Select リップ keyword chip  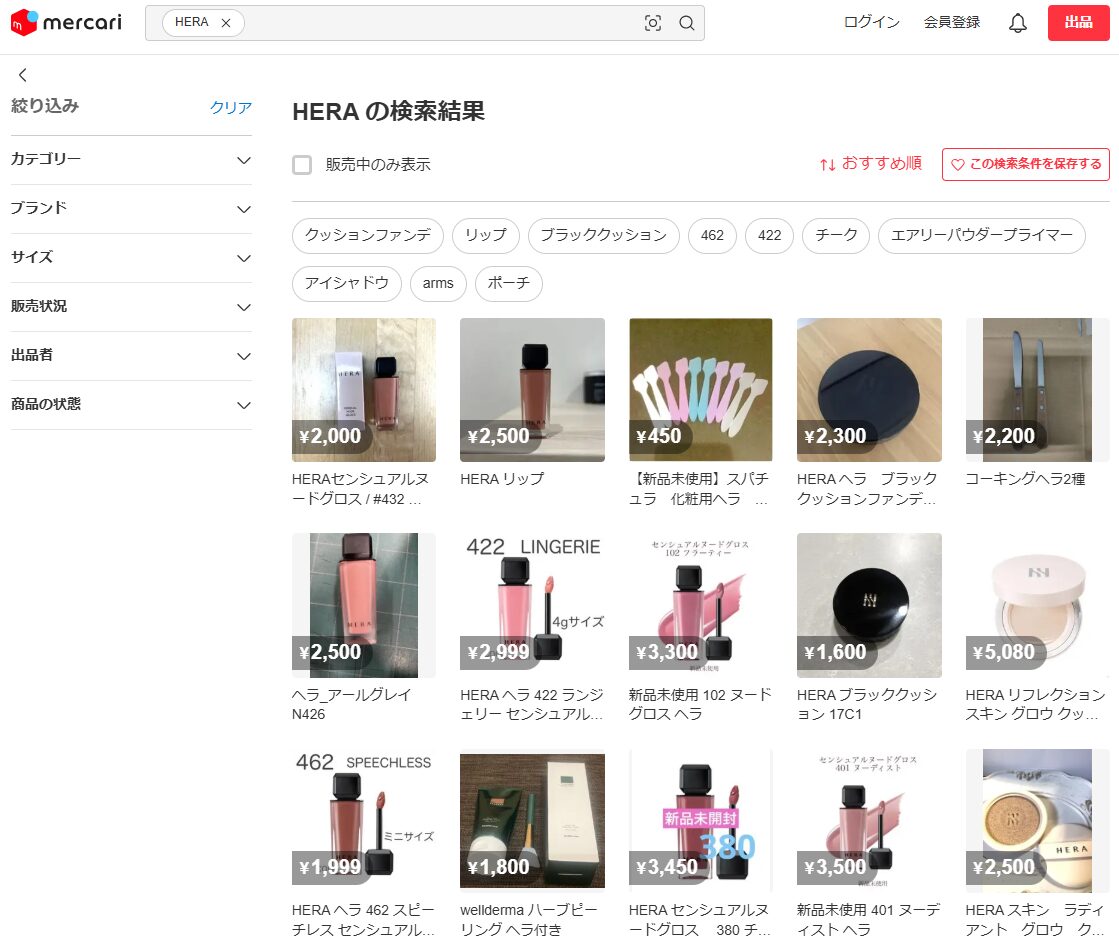[485, 236]
